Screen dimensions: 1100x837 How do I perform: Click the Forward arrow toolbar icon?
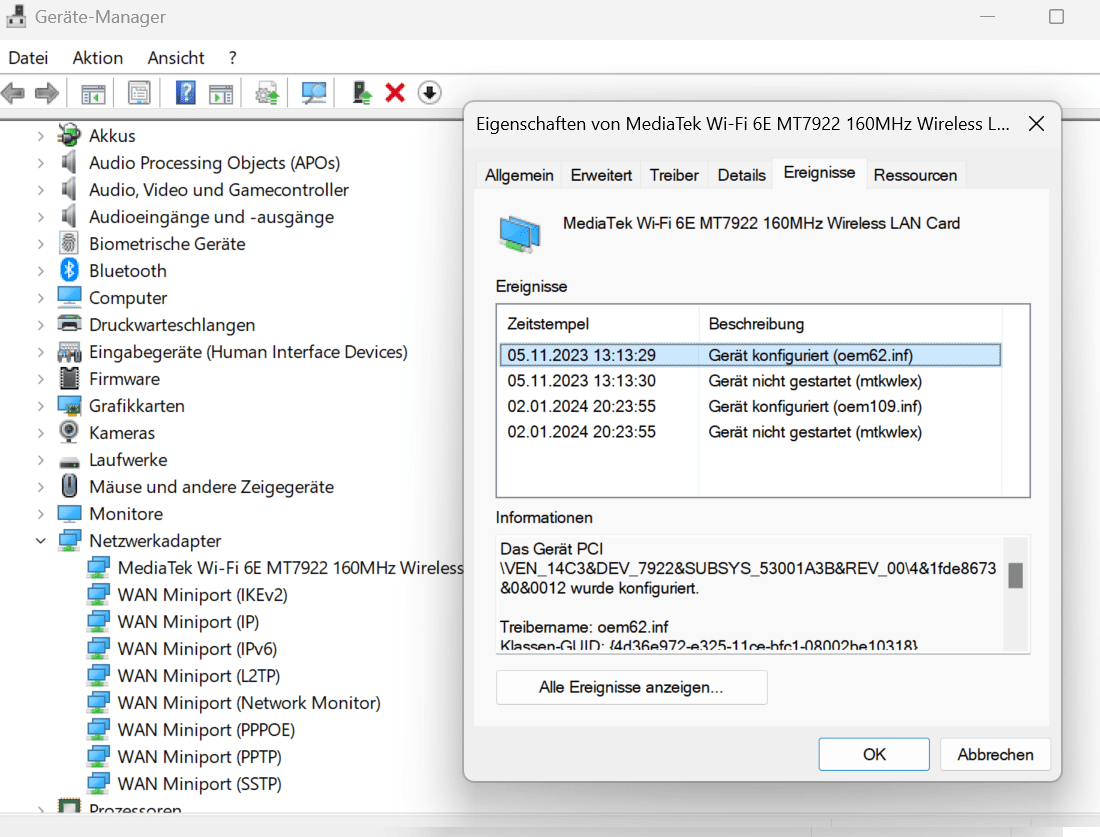(46, 93)
